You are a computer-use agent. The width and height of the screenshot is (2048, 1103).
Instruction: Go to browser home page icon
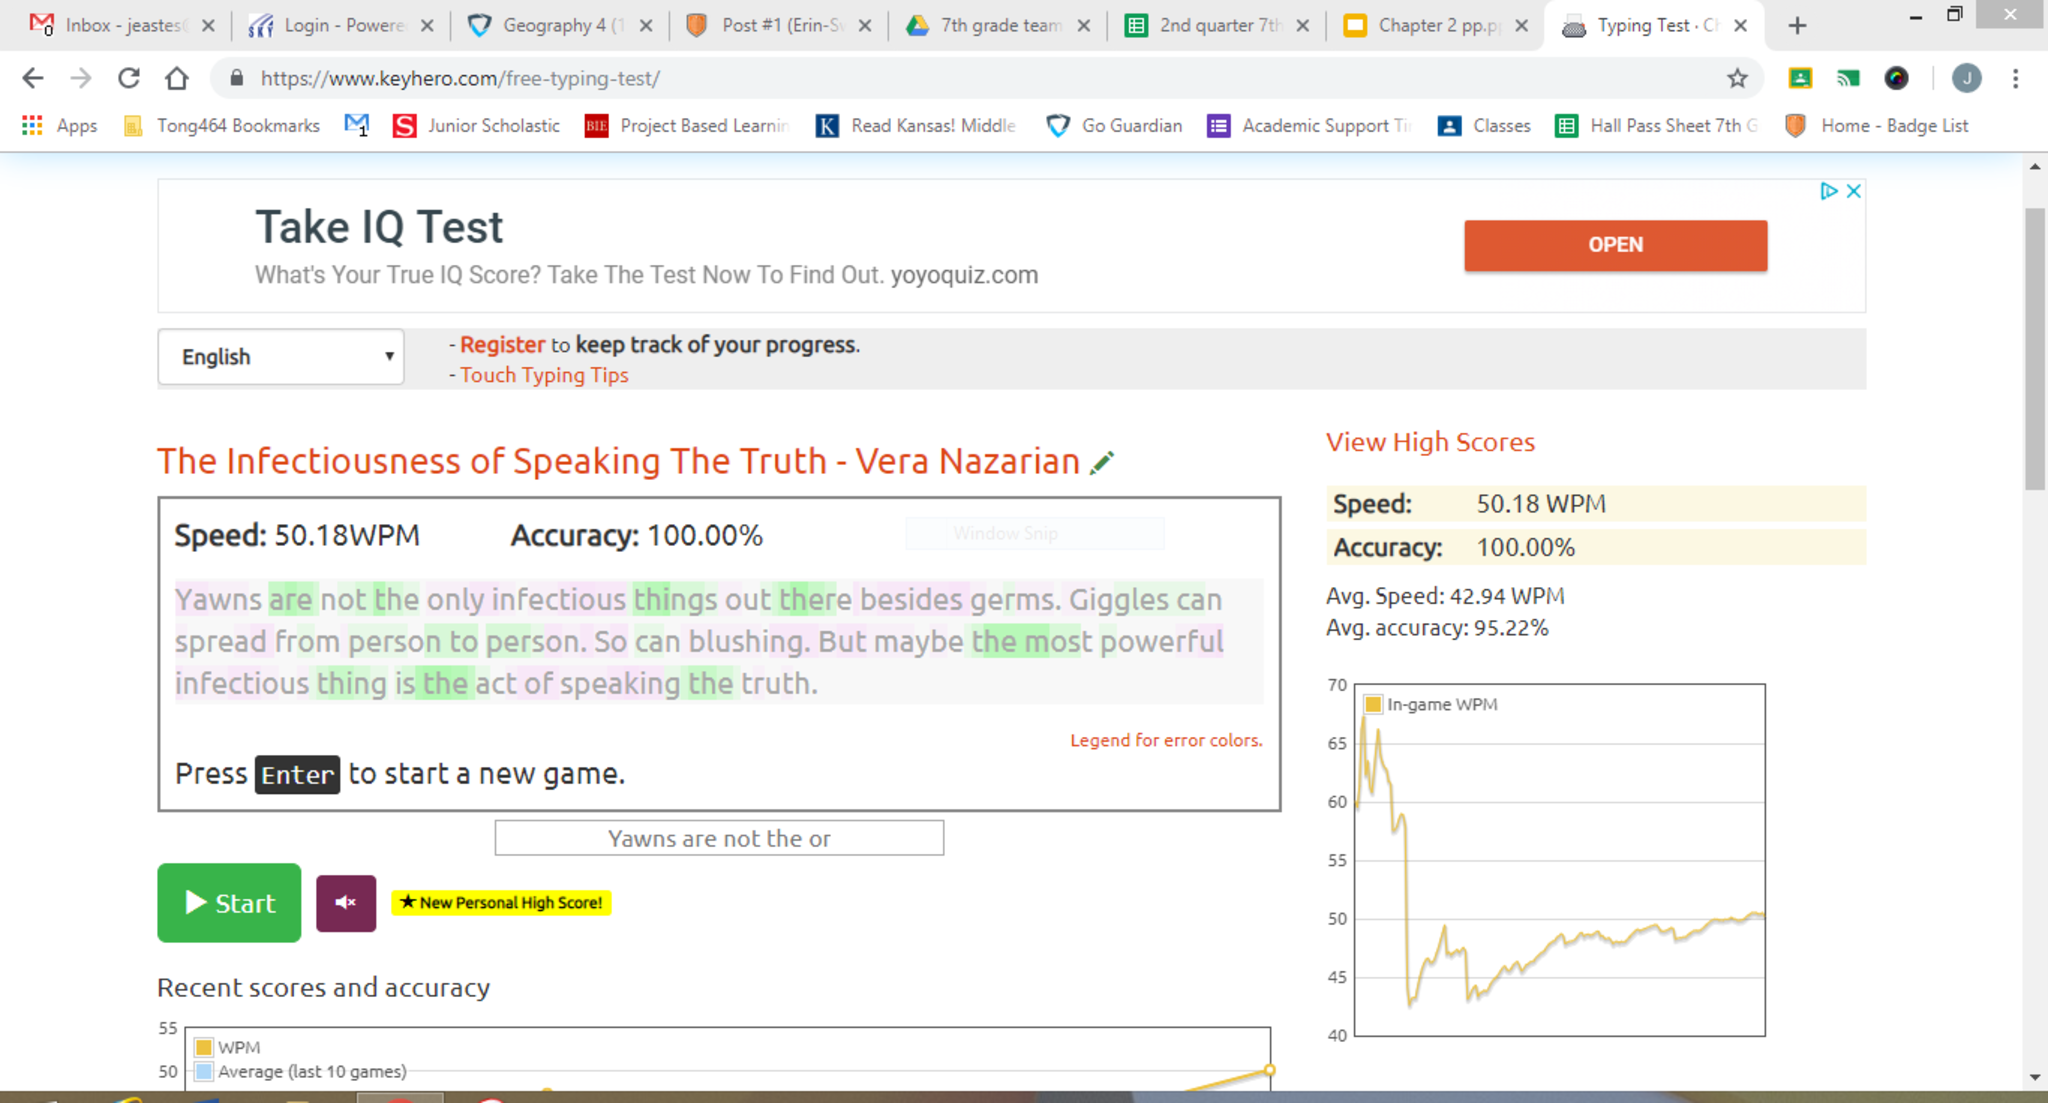177,78
